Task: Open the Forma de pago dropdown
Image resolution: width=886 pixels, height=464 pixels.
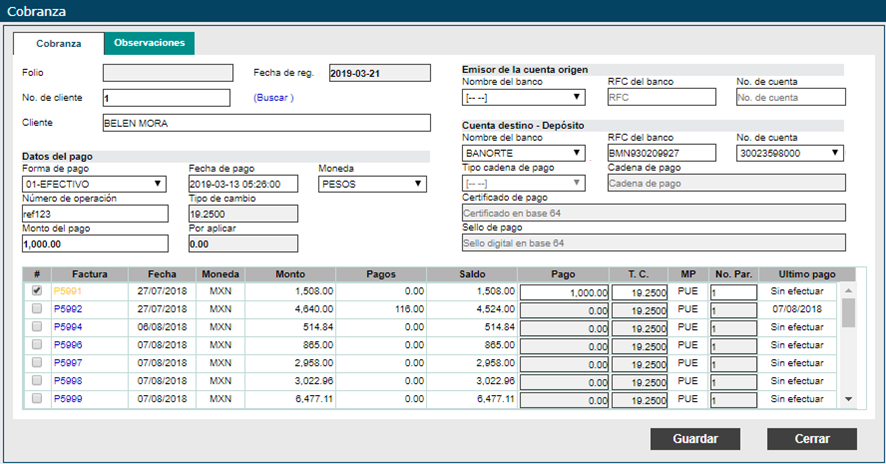Action: click(95, 184)
